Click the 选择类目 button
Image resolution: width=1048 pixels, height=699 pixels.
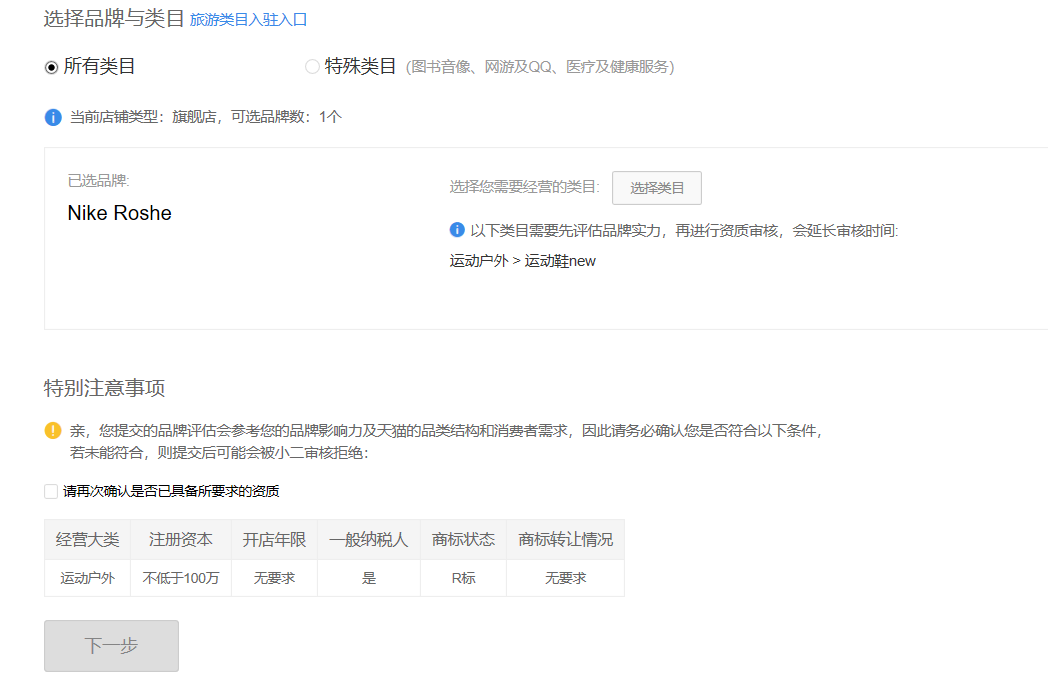pyautogui.click(x=656, y=187)
